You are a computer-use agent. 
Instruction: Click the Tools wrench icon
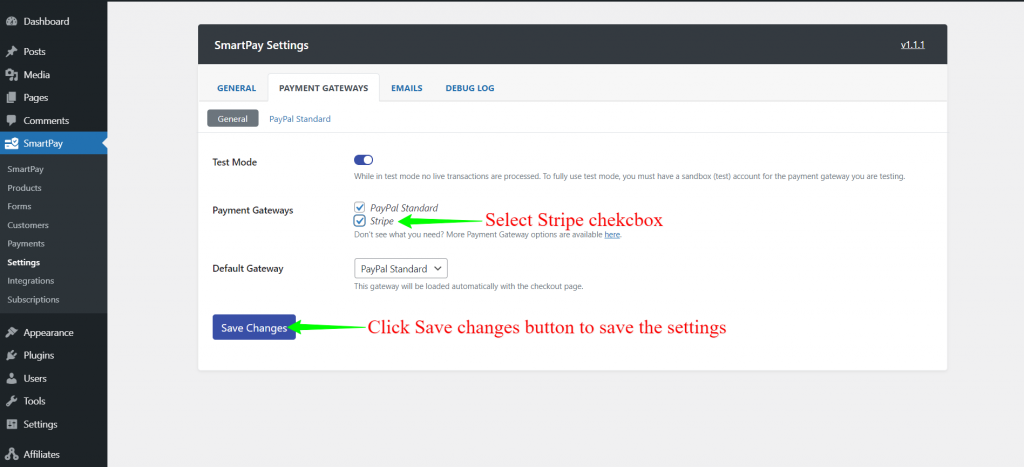point(11,401)
